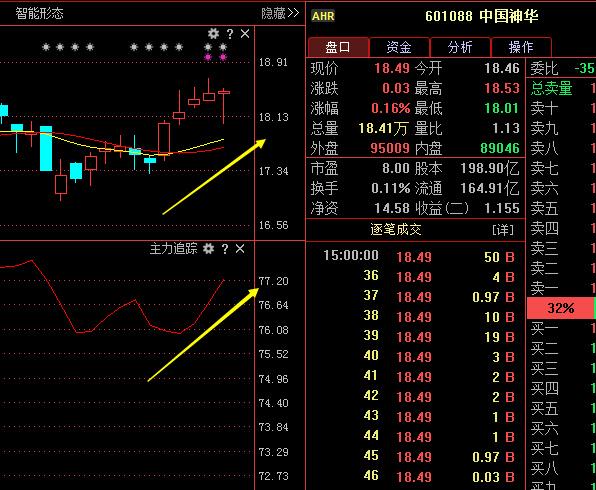The image size is (596, 490).
Task: Click the first white star pattern marker
Action: [46, 47]
